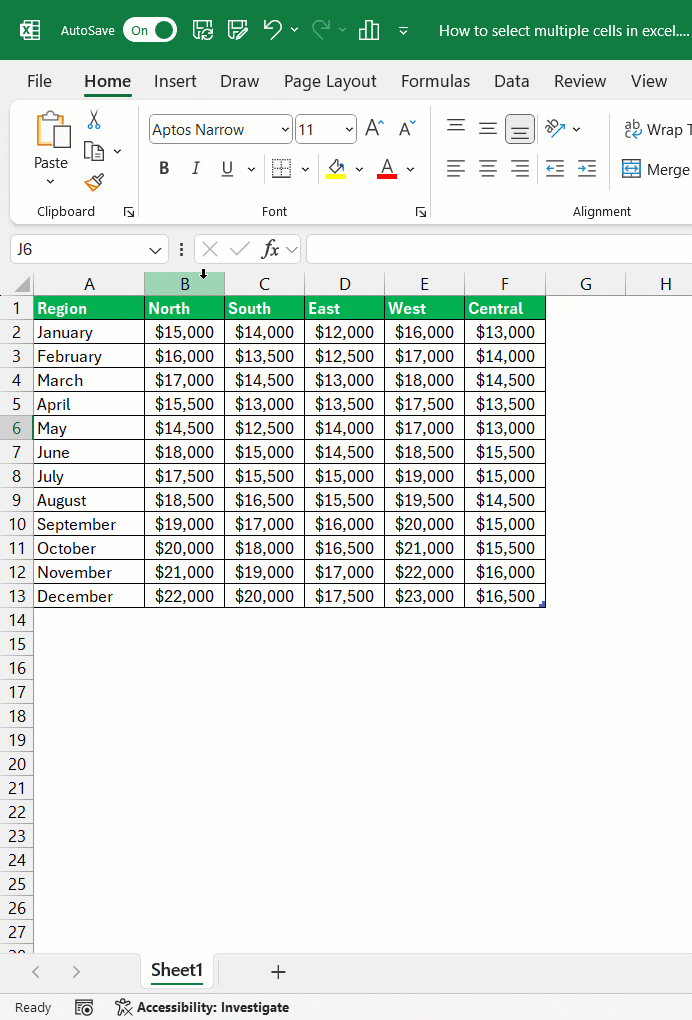Click the macro recording status bar icon
Image resolution: width=692 pixels, height=1020 pixels.
pyautogui.click(x=84, y=1008)
